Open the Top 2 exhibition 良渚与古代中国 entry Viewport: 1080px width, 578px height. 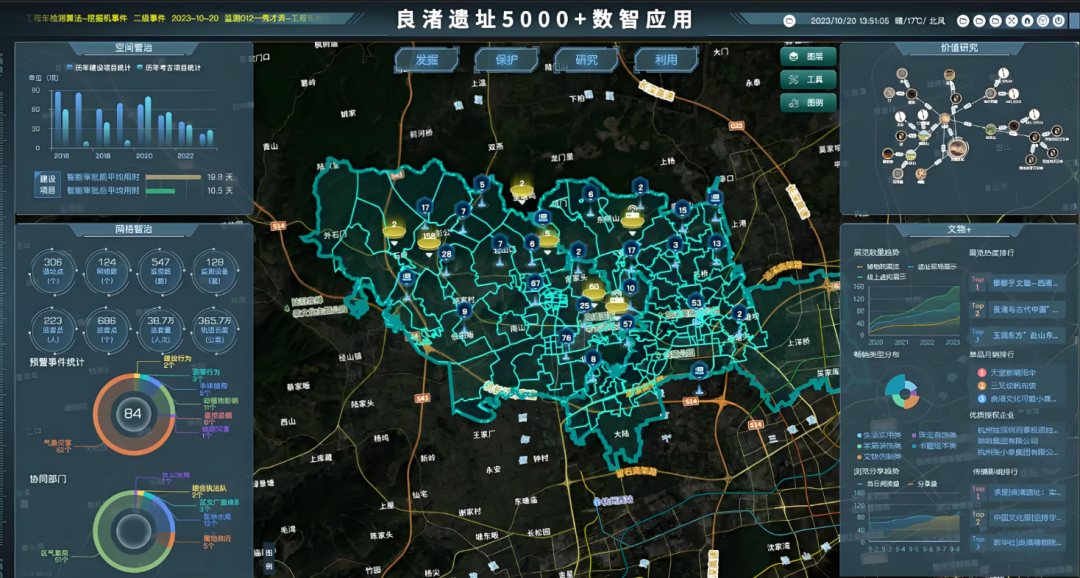(1015, 310)
